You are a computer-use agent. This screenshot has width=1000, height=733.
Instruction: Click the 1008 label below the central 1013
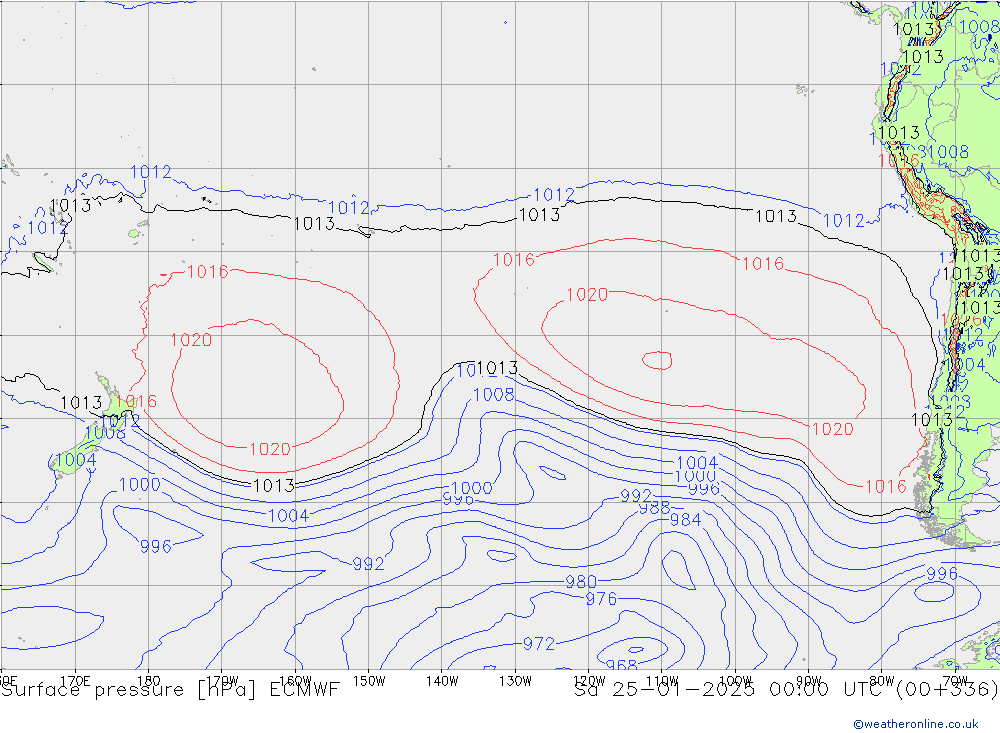pos(494,395)
